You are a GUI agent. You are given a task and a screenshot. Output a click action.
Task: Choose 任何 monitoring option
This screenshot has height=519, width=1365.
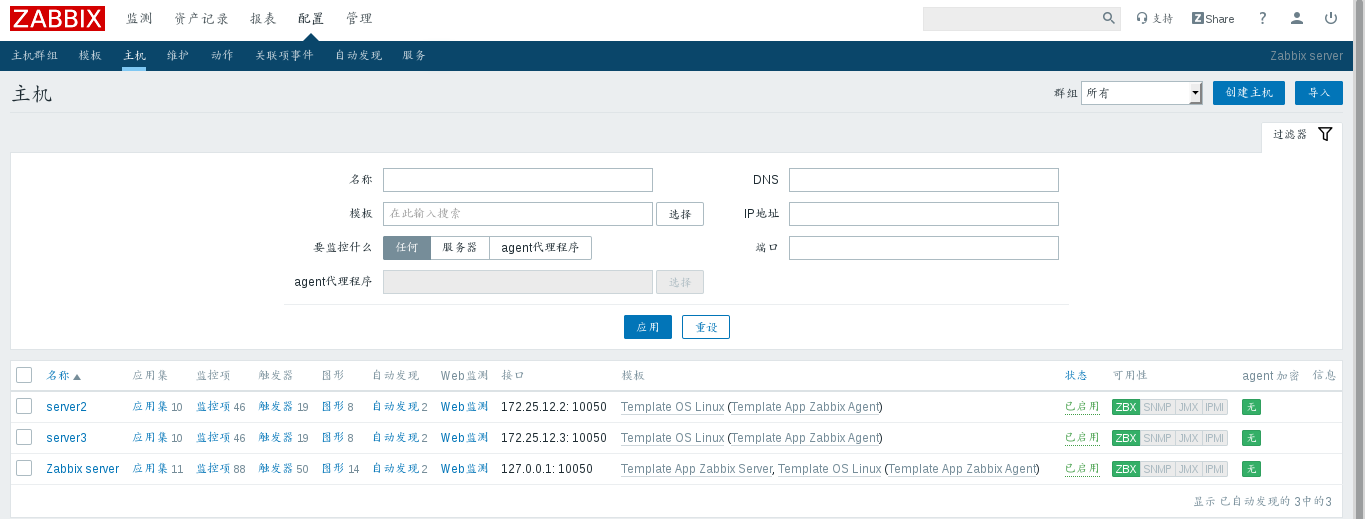[407, 248]
